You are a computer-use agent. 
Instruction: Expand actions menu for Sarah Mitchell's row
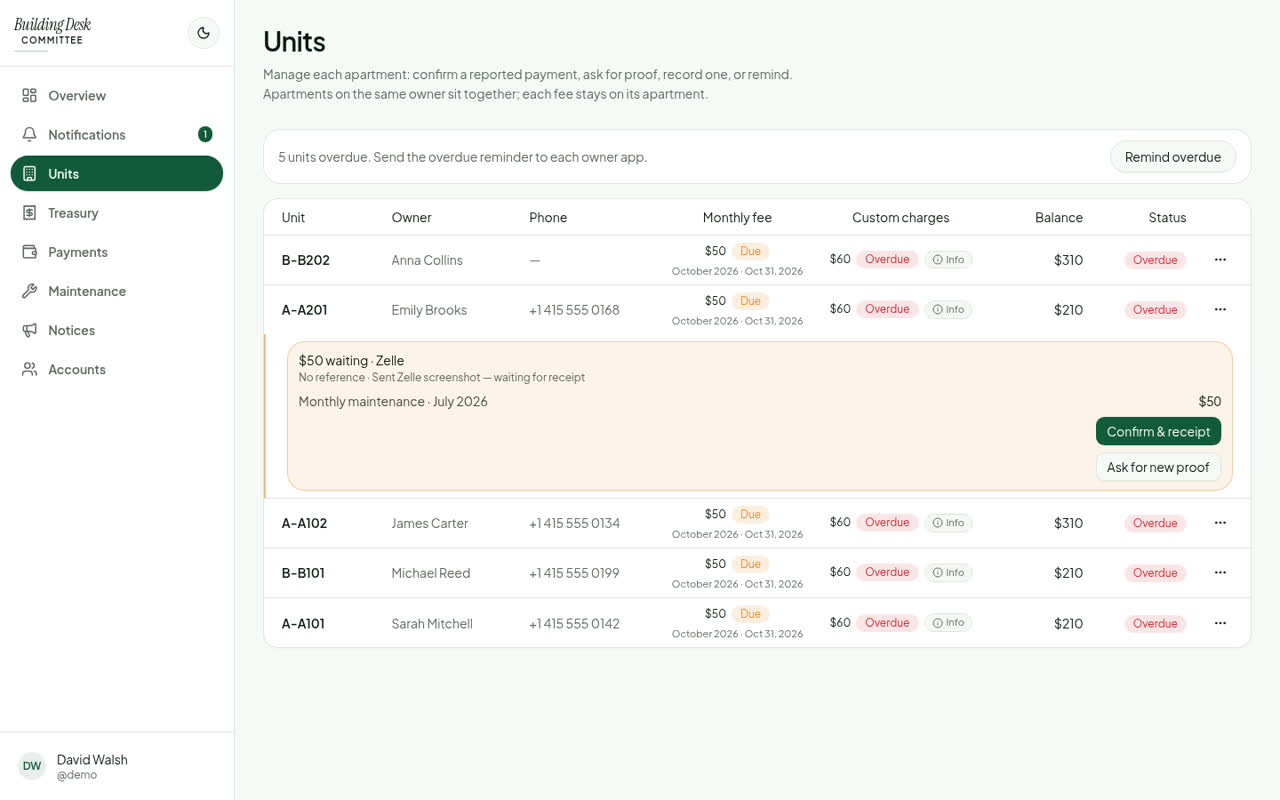pyautogui.click(x=1220, y=623)
